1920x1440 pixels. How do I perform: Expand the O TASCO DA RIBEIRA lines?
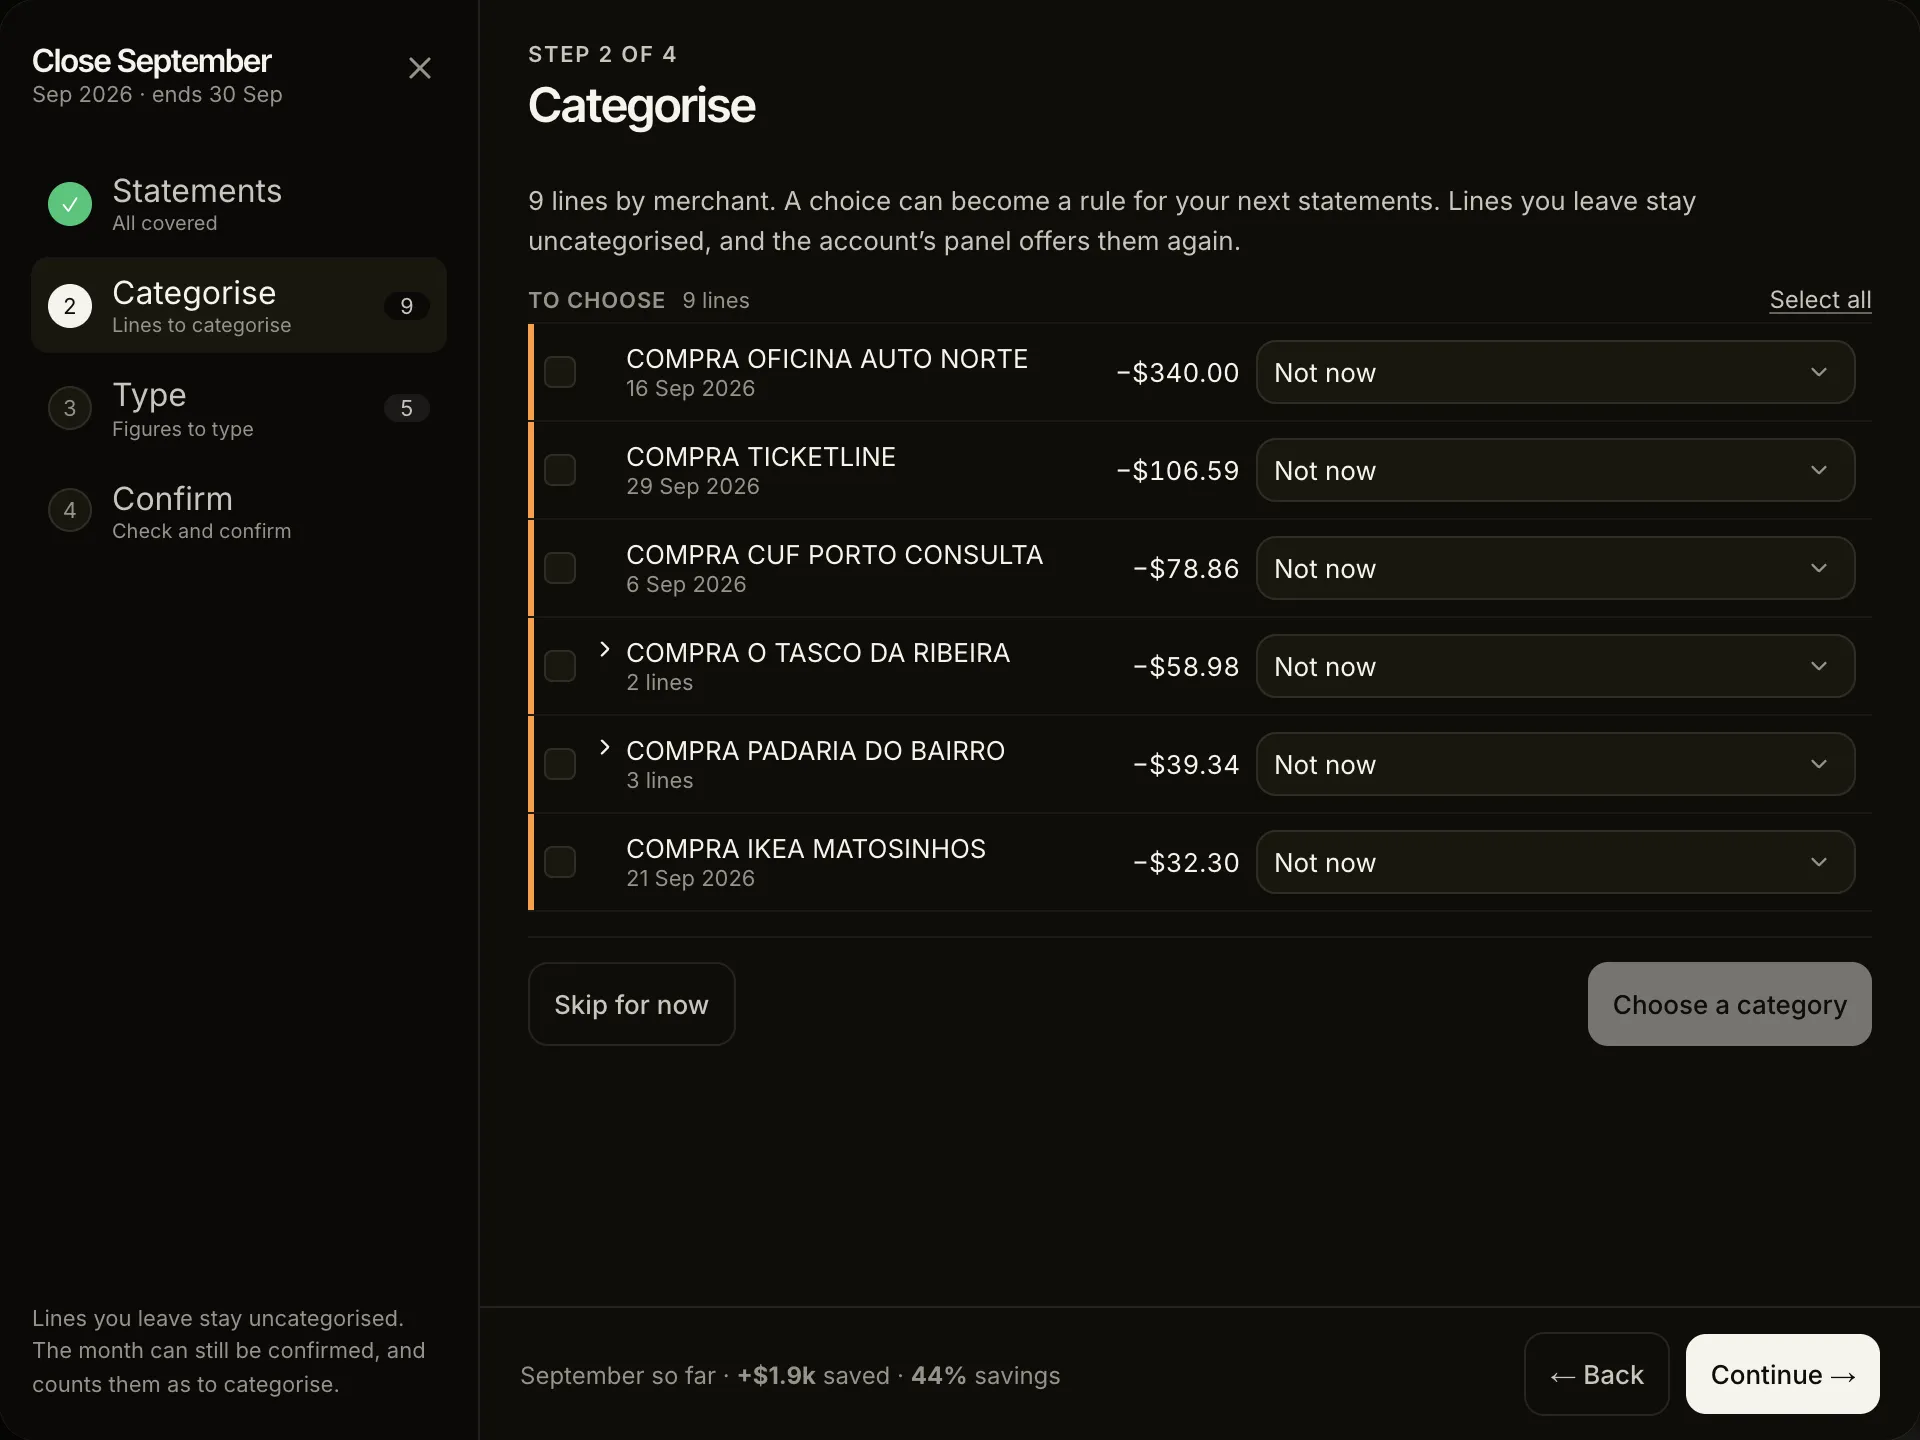point(604,650)
